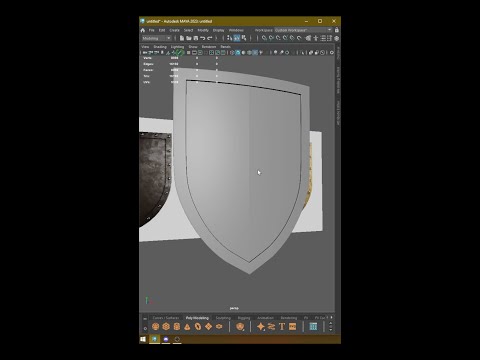Open the panel Show menu

coord(193,47)
